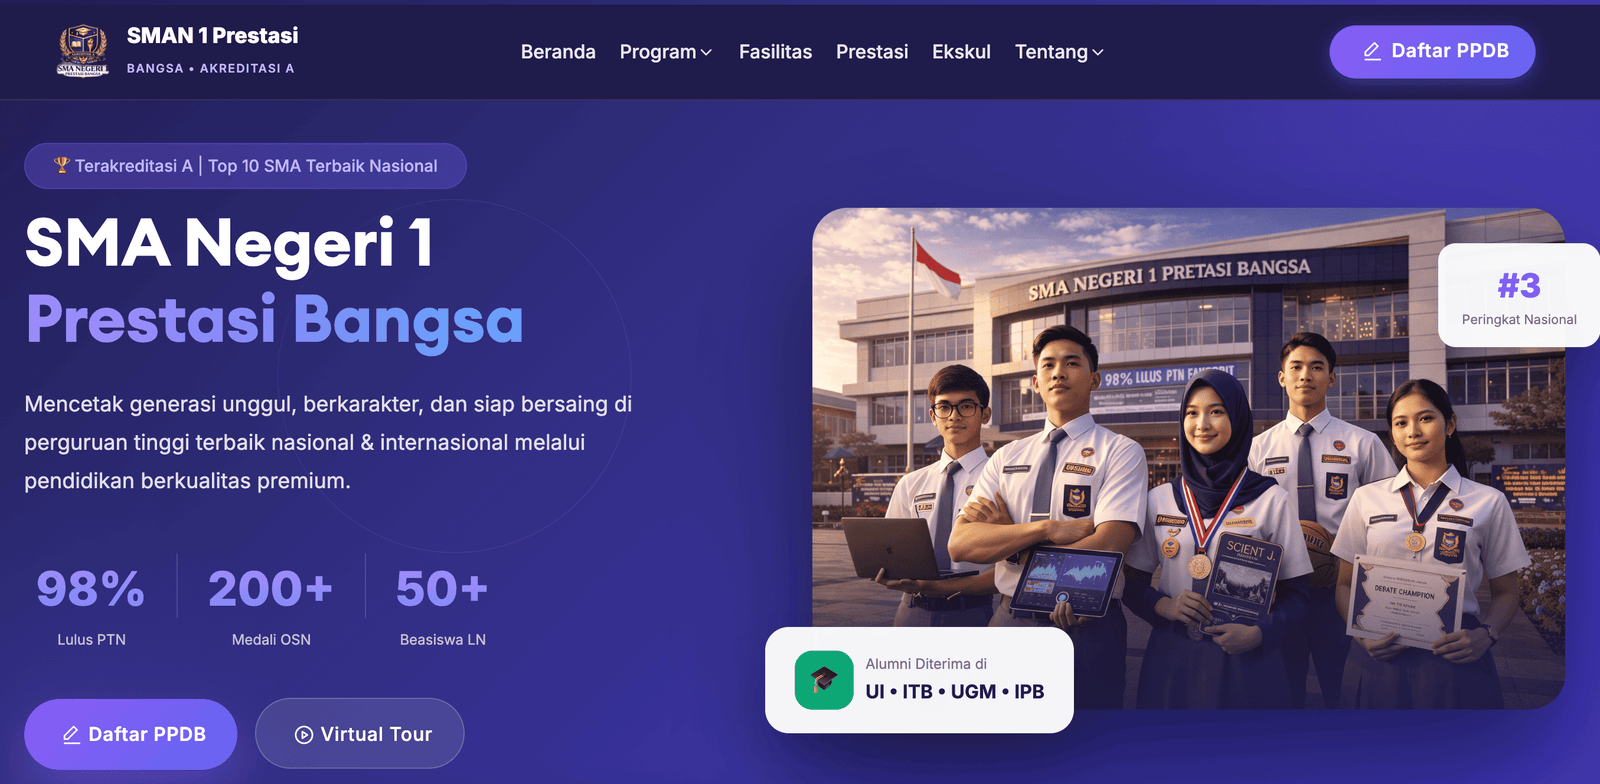Click the SMAN 1 Prestasi site title
Screen dimensions: 1600x784
pyautogui.click(x=212, y=36)
